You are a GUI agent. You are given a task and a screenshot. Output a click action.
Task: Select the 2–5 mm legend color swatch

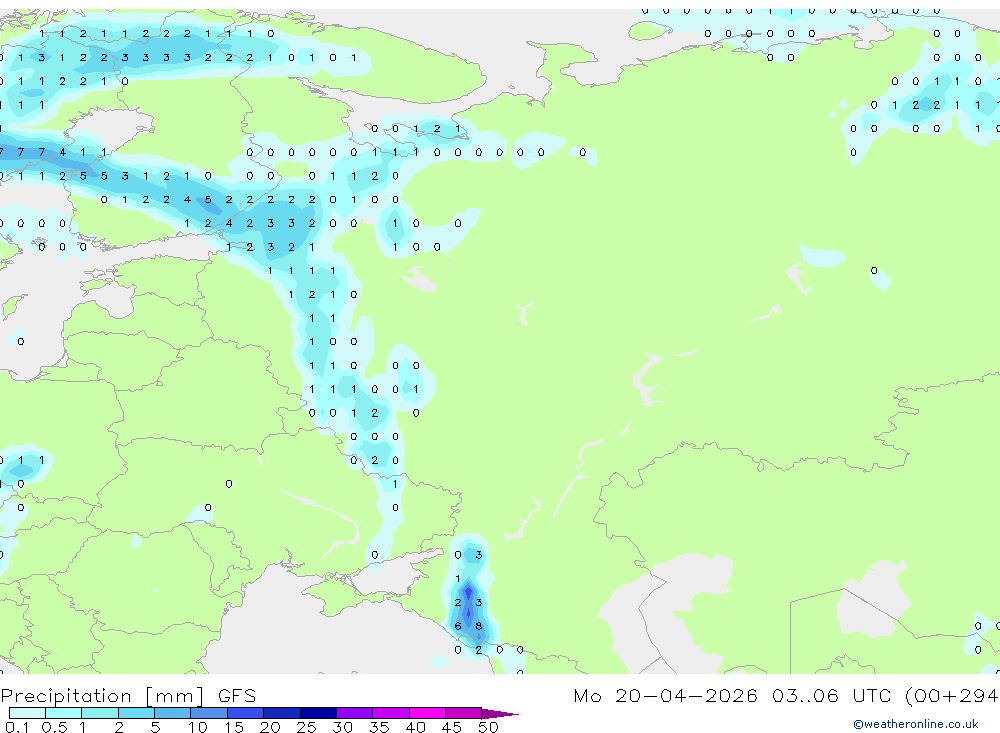tap(136, 713)
